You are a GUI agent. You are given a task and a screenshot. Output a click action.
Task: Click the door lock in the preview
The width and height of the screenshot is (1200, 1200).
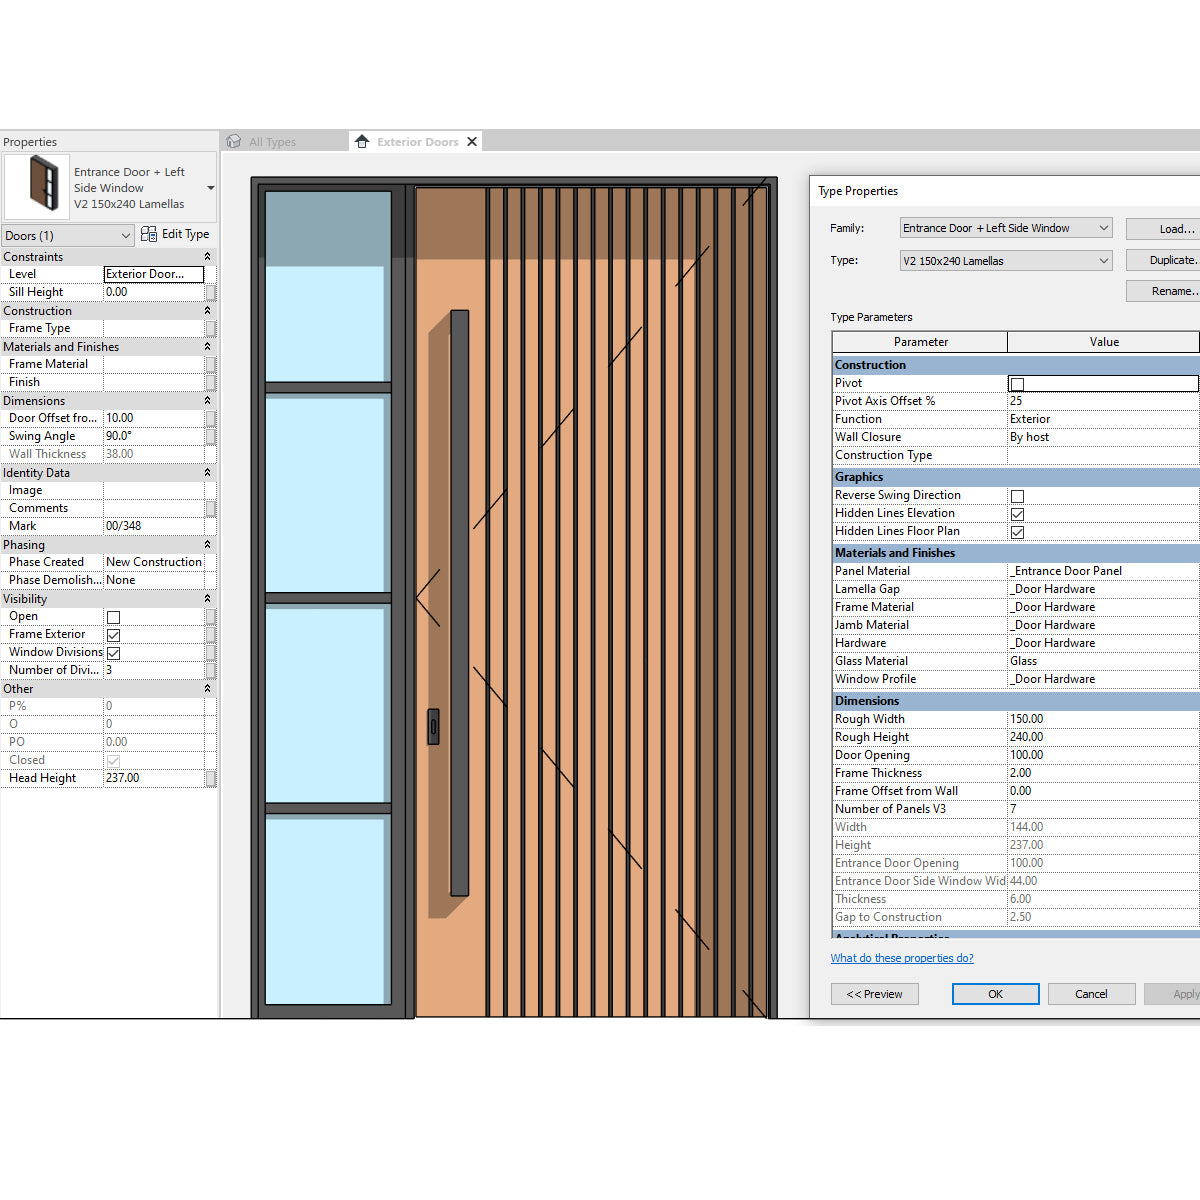coord(433,727)
